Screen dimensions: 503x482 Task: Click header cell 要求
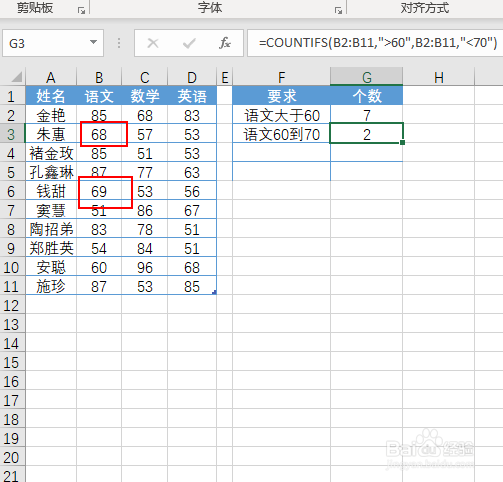282,96
